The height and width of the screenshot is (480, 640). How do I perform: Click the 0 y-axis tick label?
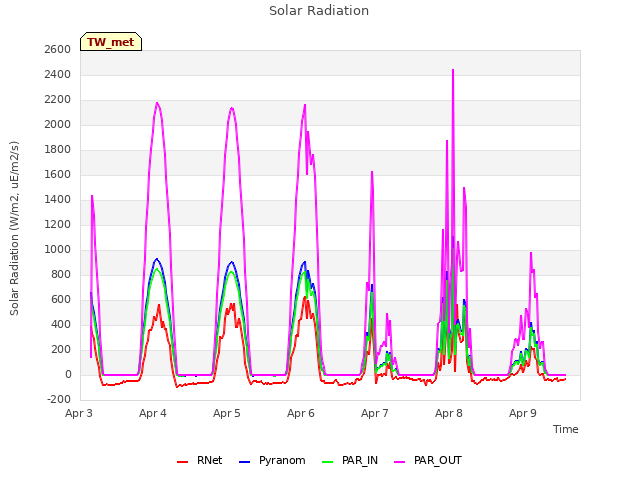click(68, 374)
